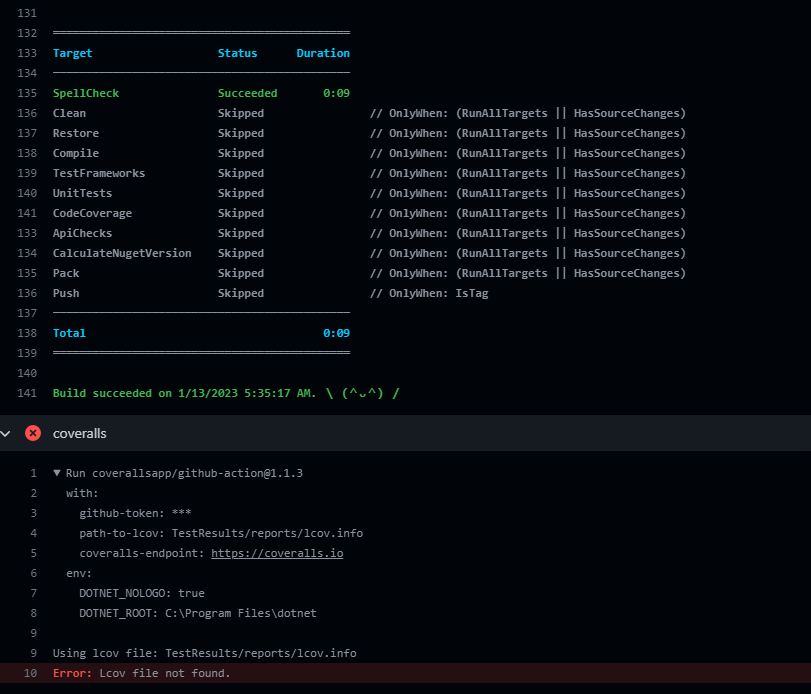Click the SpellCheck target row text
Image resolution: width=811 pixels, height=694 pixels.
(x=201, y=93)
